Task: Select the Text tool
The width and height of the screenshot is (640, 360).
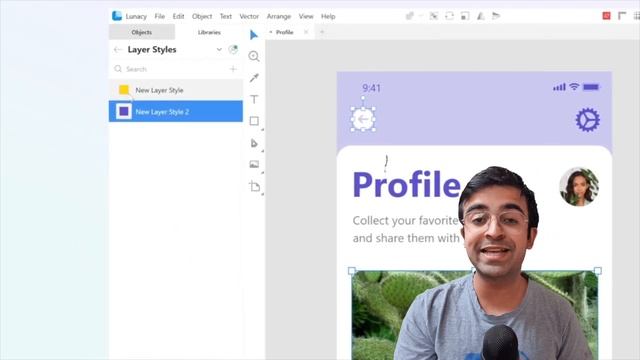Action: tap(254, 99)
